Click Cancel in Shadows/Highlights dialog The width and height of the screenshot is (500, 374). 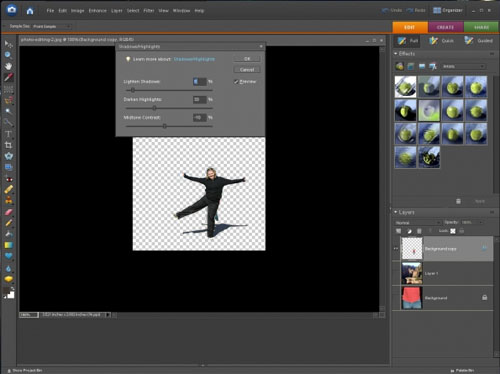coord(247,70)
